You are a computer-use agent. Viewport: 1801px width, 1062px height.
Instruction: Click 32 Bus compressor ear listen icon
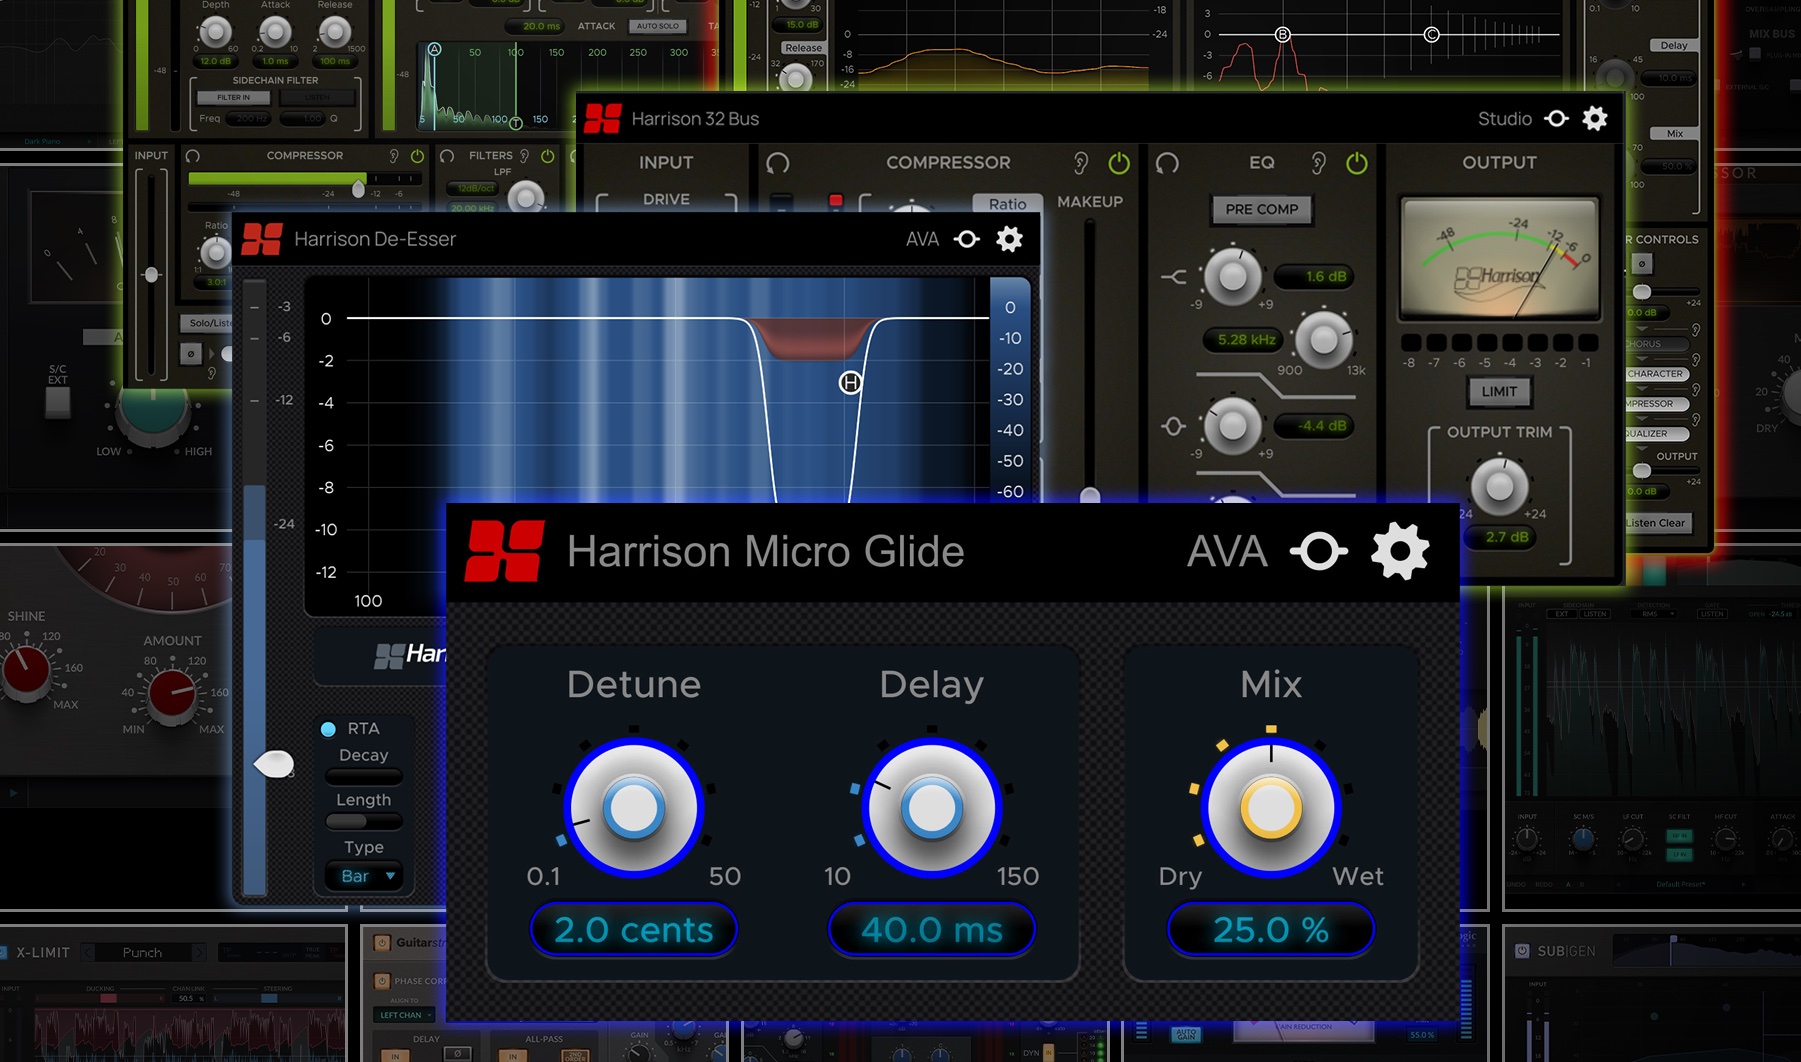pos(1081,162)
